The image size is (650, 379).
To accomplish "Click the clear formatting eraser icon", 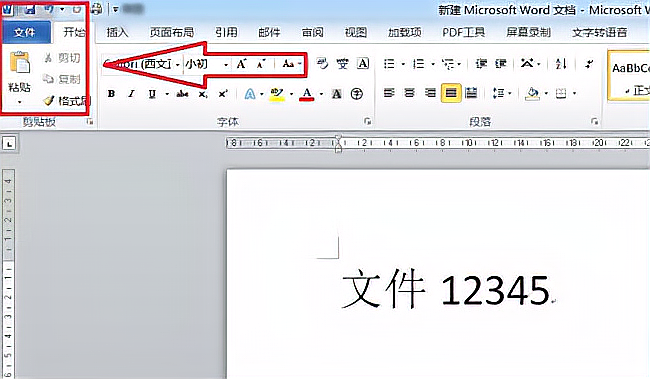I will click(x=322, y=63).
